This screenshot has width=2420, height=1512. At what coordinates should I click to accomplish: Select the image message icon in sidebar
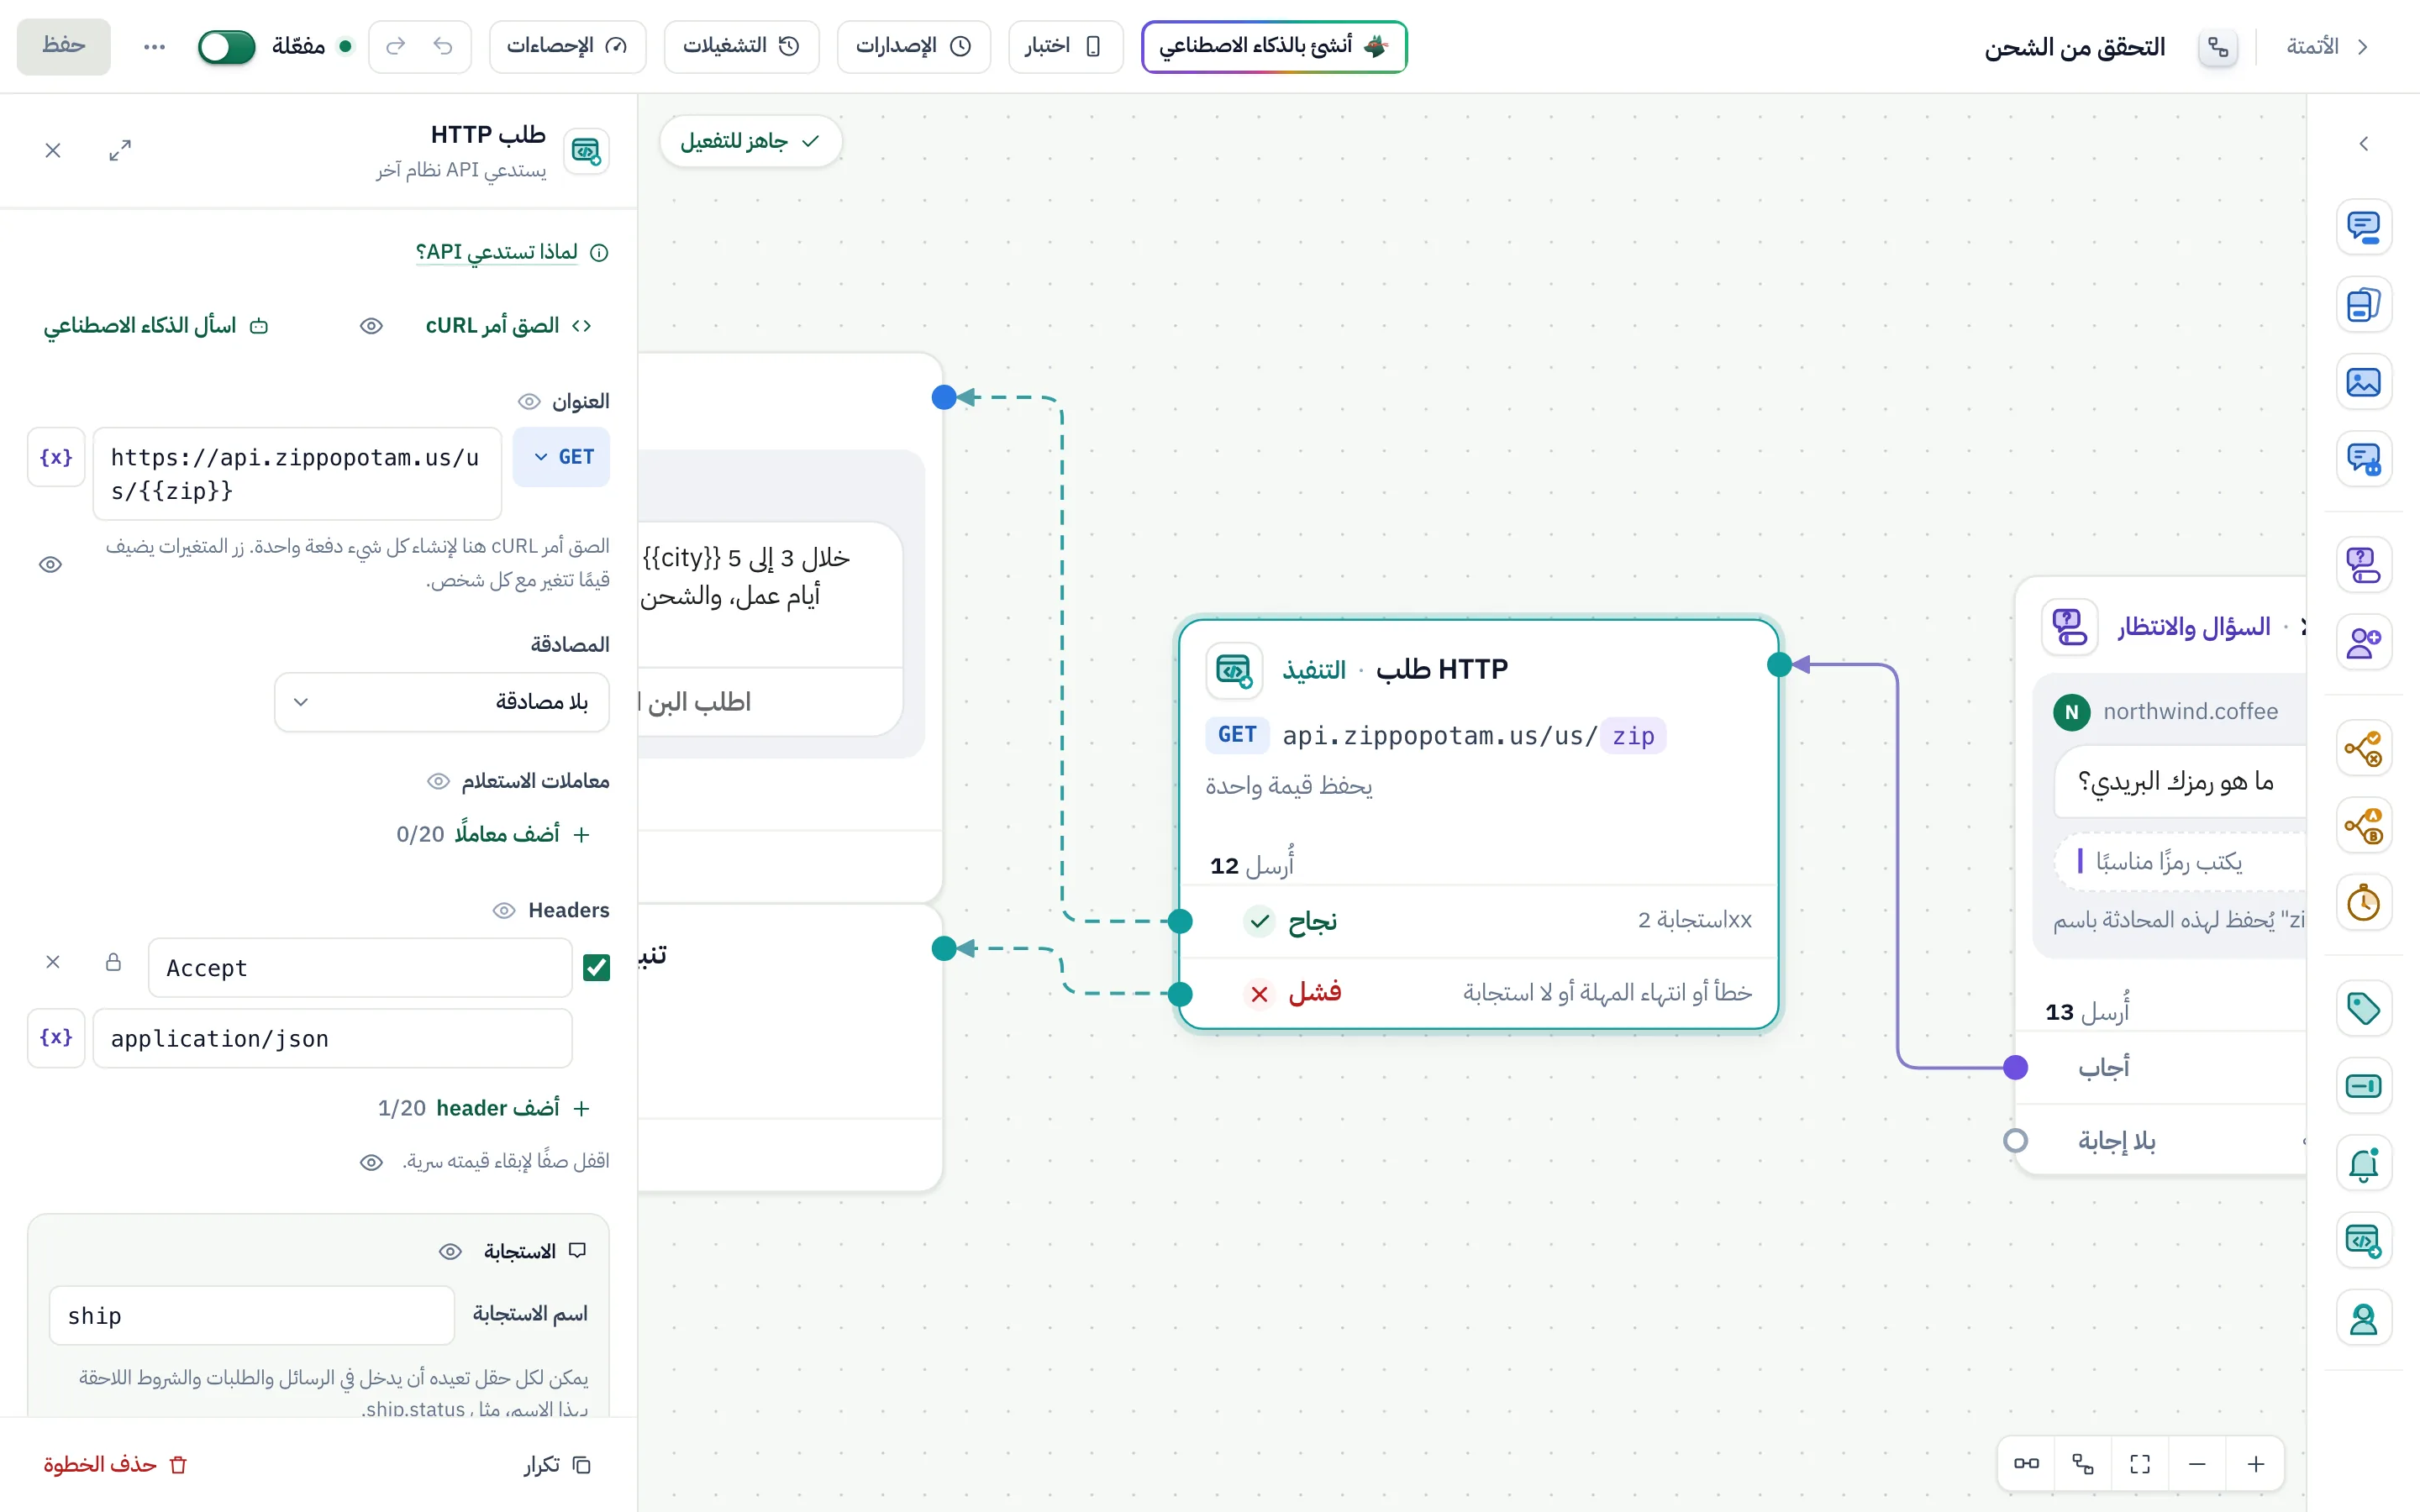point(2363,382)
